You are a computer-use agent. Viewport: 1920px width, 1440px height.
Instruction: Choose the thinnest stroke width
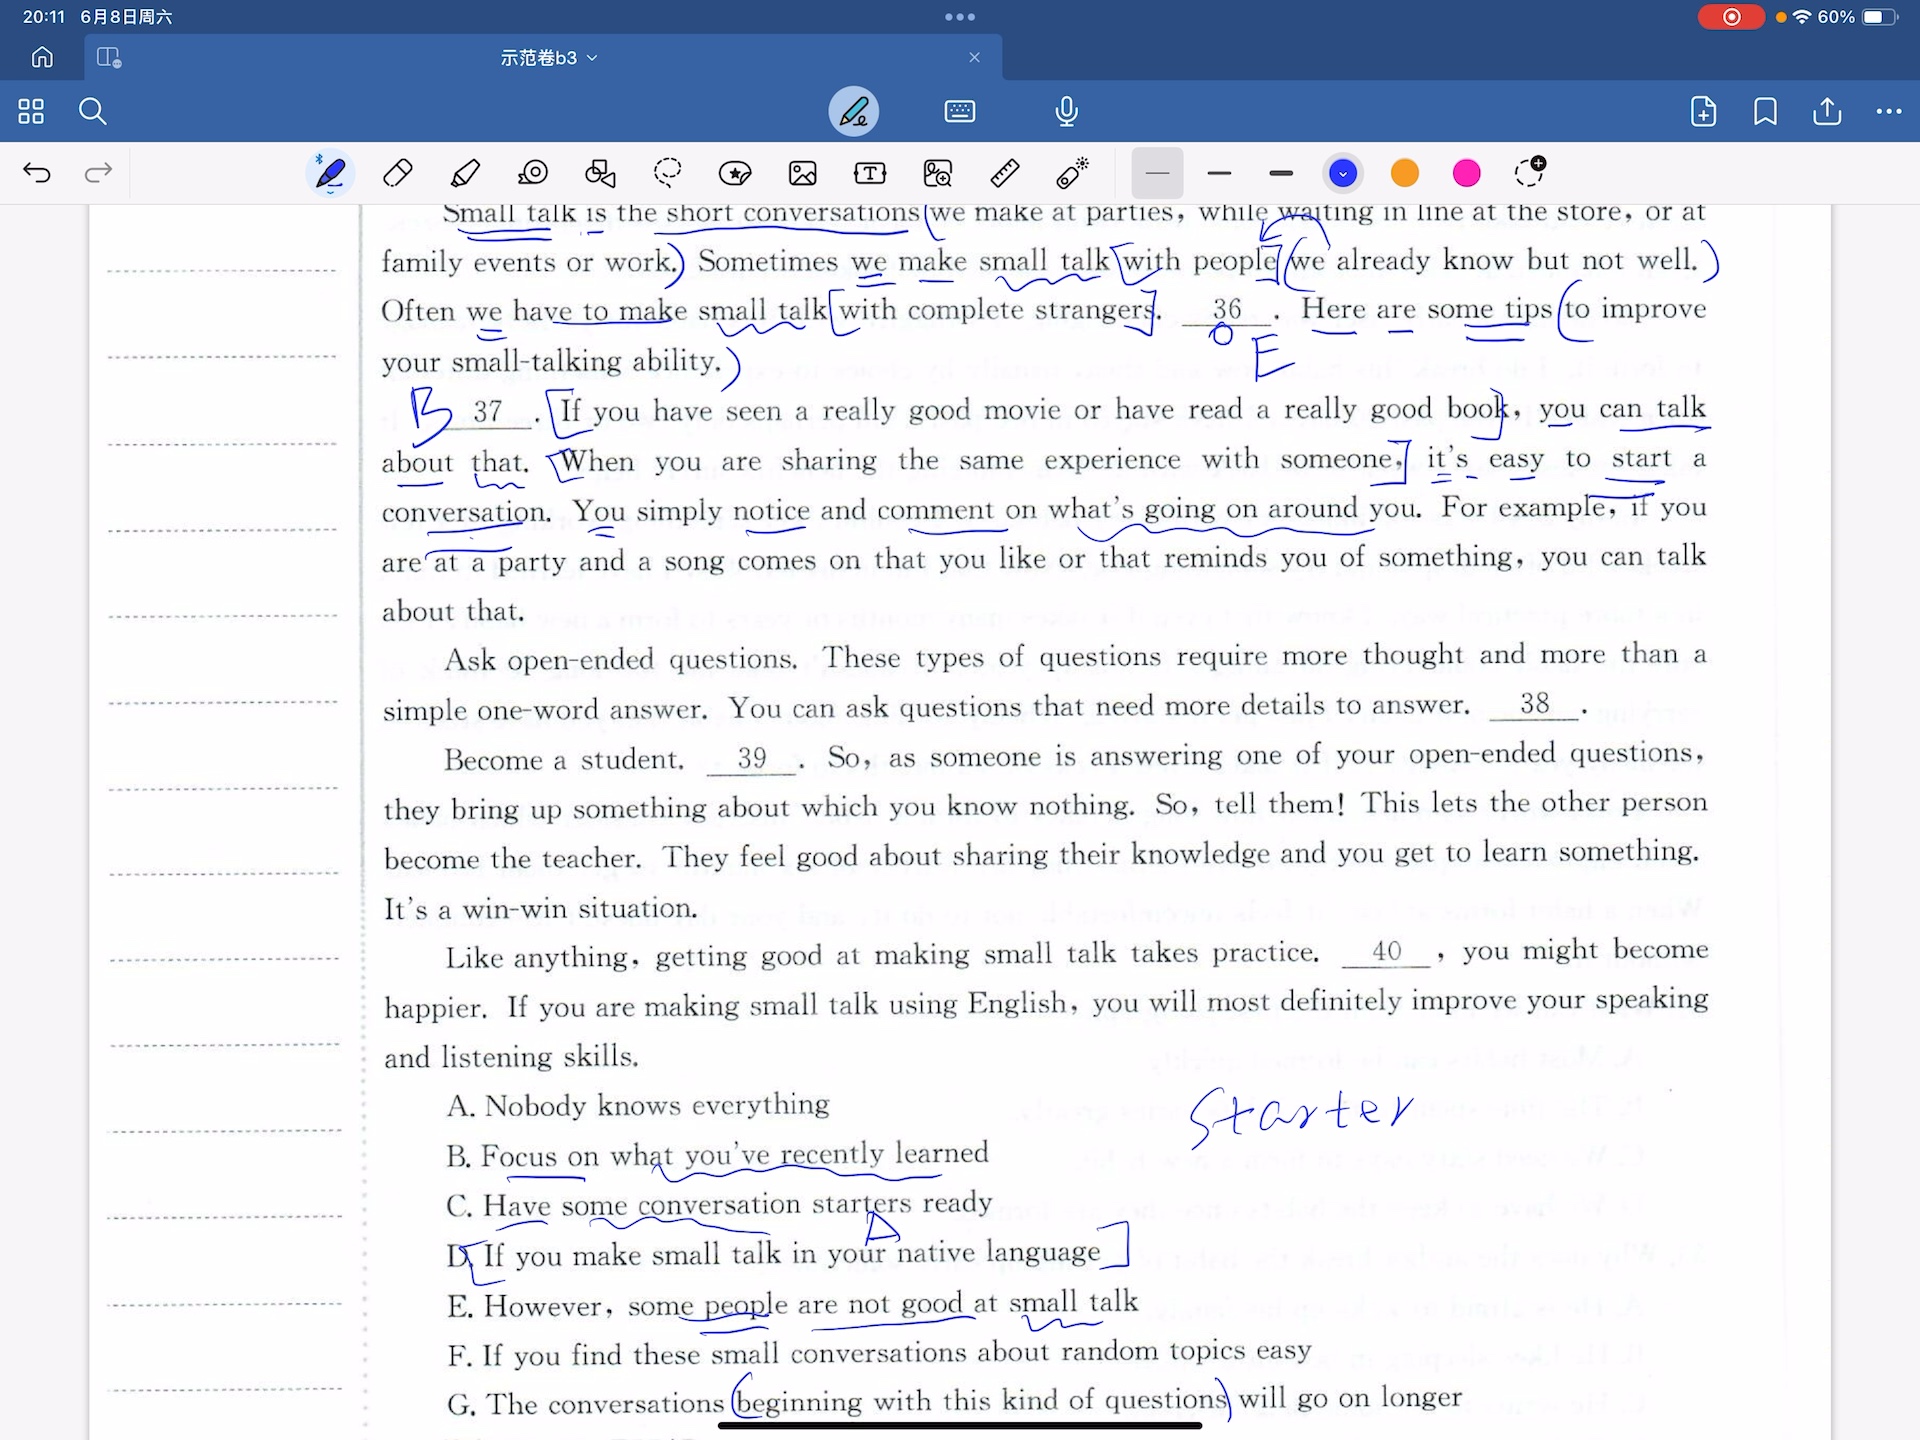1157,173
